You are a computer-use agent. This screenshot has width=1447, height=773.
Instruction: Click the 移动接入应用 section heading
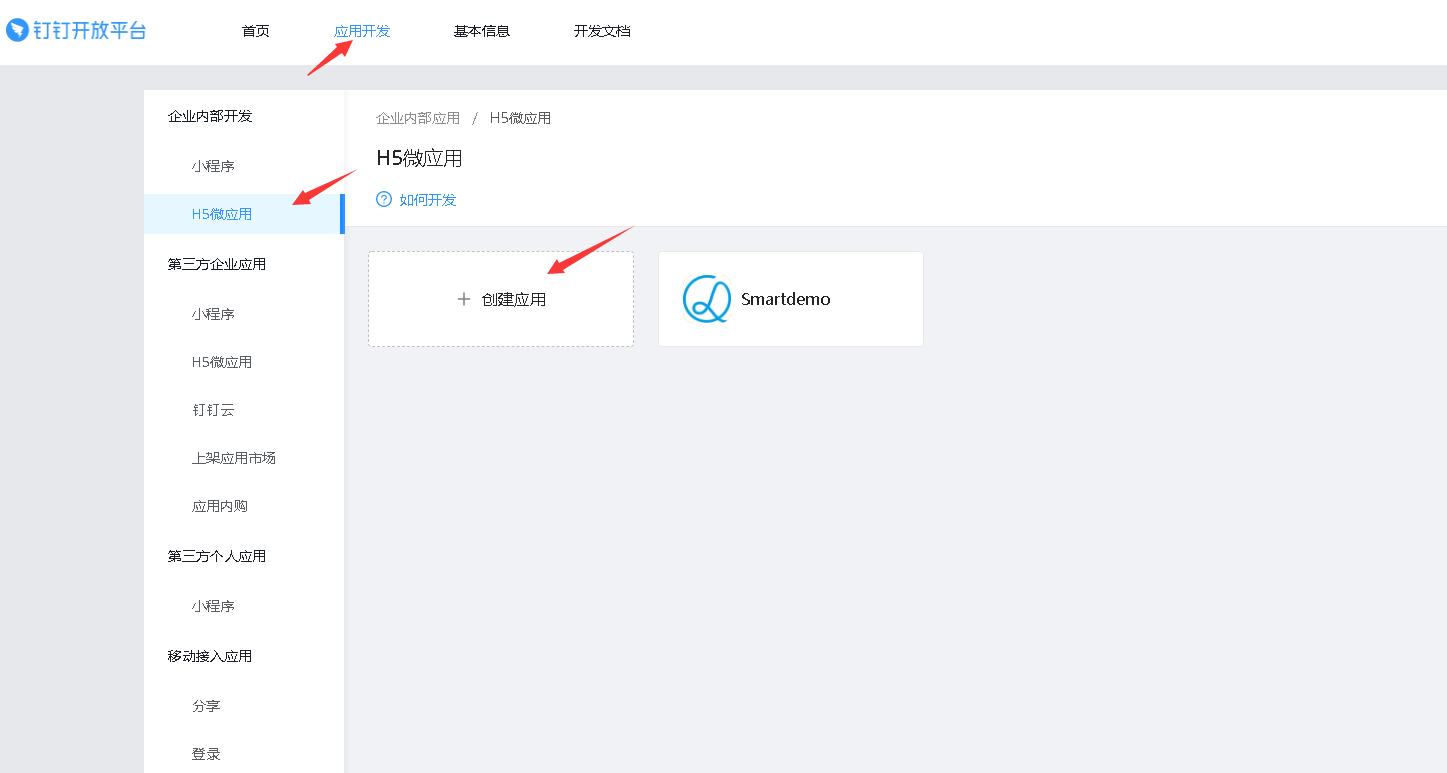point(210,656)
